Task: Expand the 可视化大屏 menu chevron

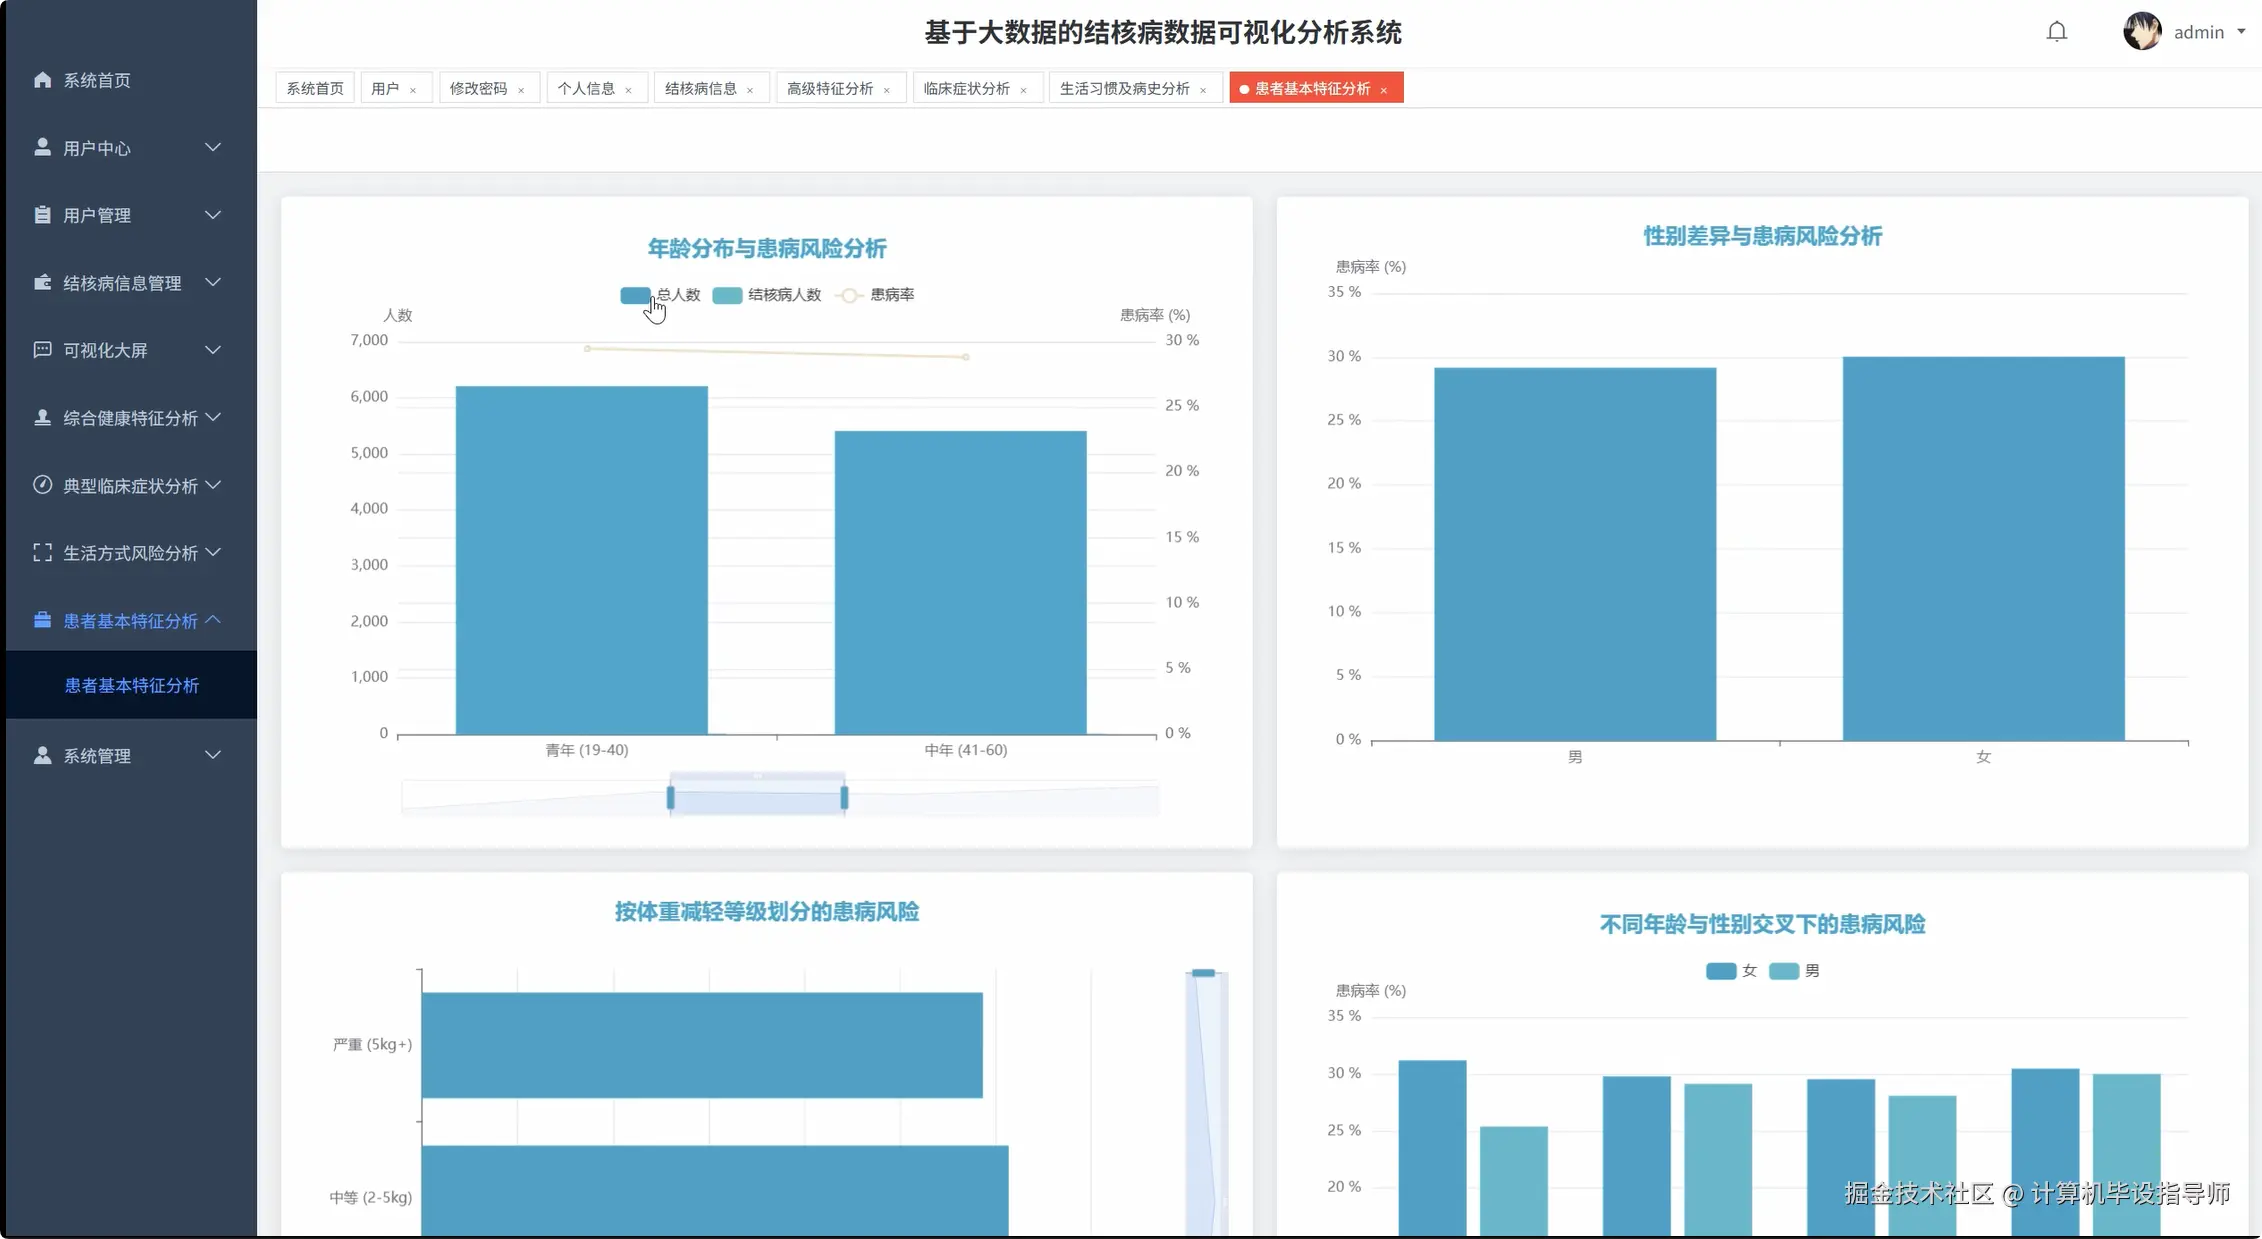Action: coord(213,350)
